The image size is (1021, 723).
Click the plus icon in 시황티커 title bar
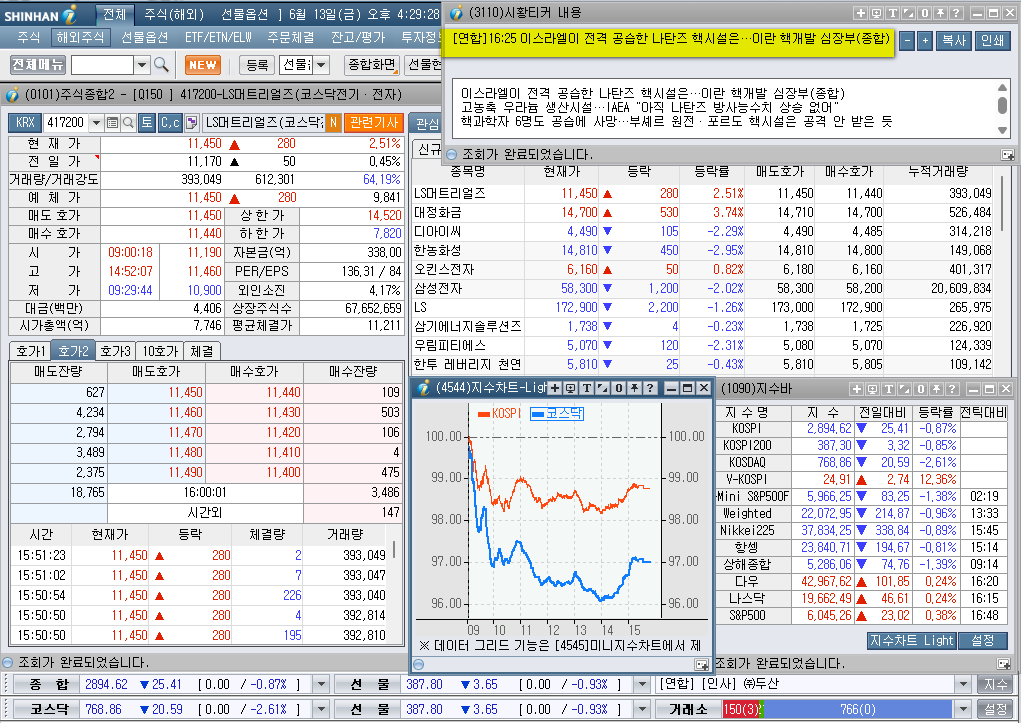860,13
